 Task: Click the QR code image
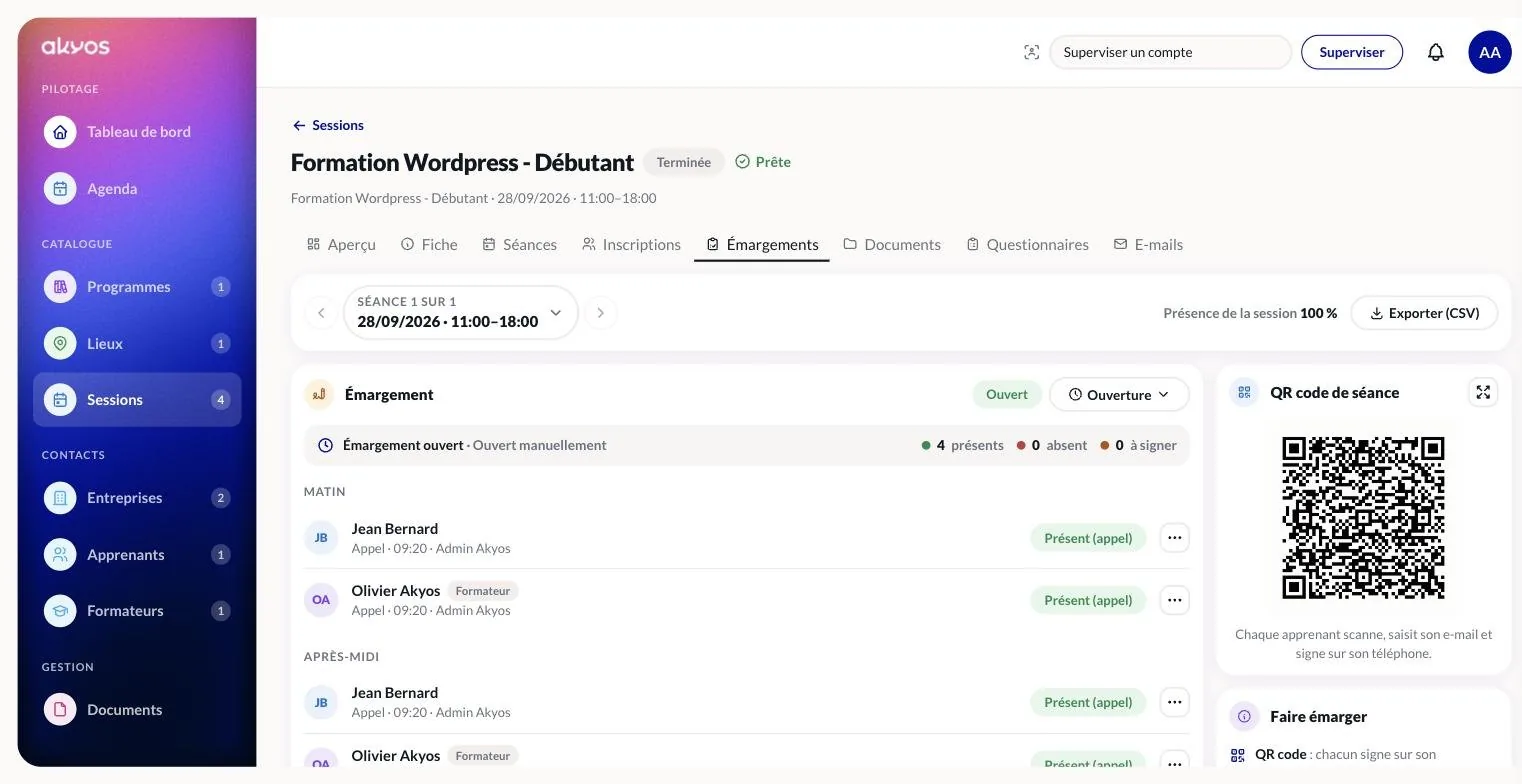(1363, 518)
